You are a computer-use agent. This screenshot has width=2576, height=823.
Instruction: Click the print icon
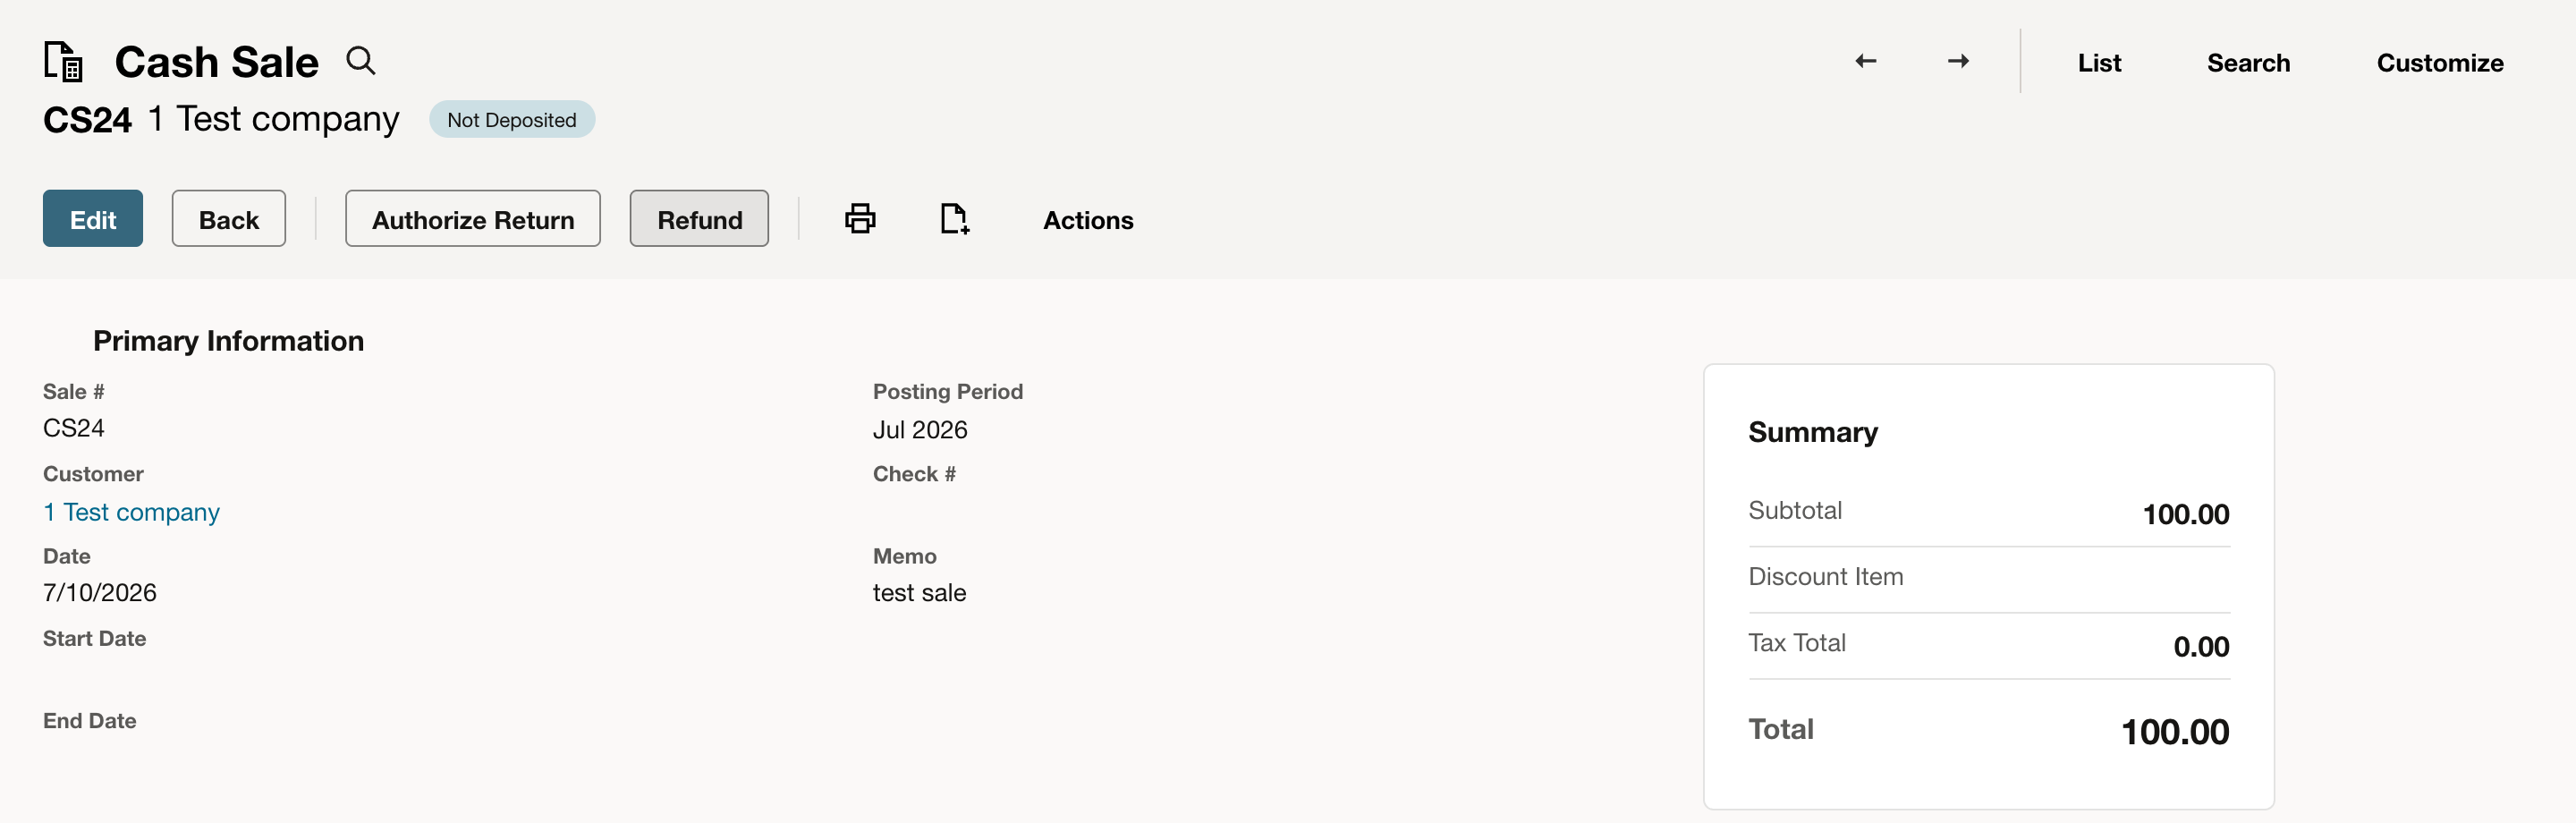(860, 219)
